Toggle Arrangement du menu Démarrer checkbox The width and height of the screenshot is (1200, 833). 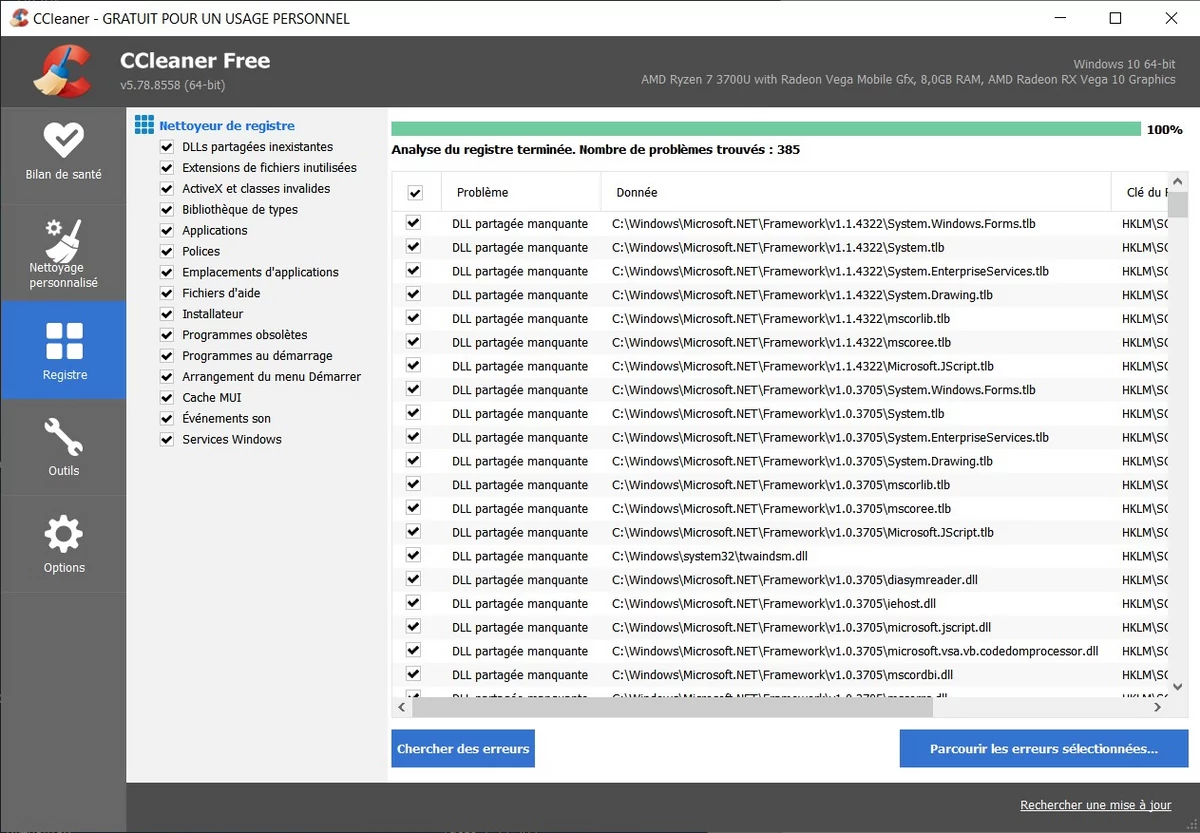tap(167, 377)
